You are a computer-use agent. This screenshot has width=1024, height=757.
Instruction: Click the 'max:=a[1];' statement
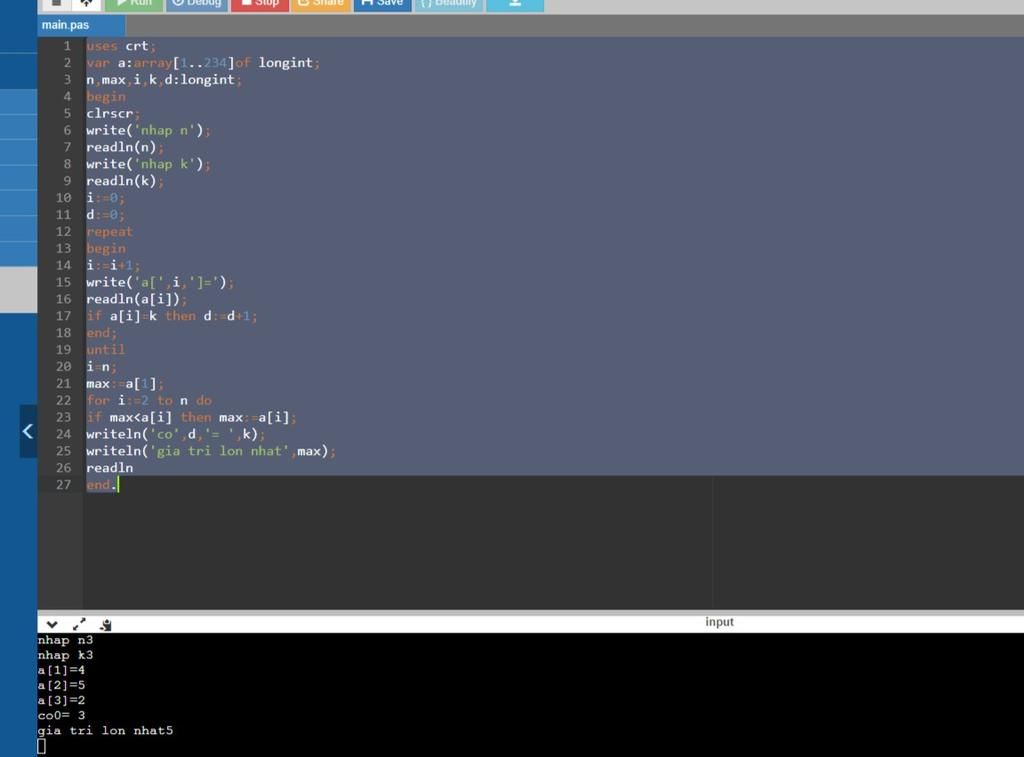(x=125, y=383)
